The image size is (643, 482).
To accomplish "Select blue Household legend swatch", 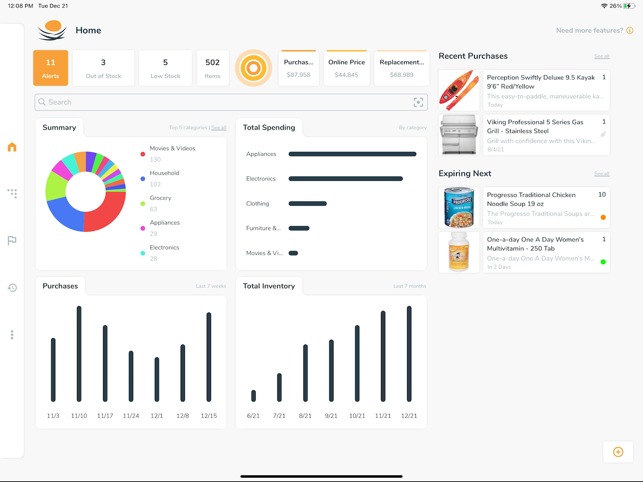I will (x=143, y=179).
